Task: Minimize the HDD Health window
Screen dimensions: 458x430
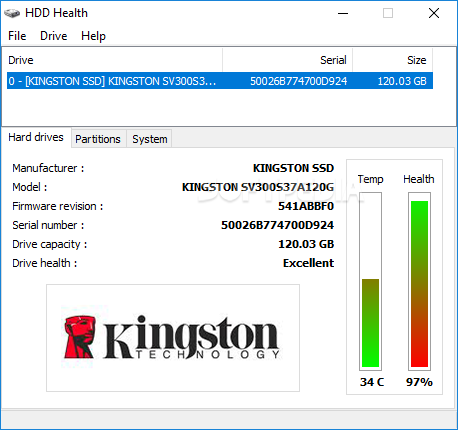Action: coord(343,13)
